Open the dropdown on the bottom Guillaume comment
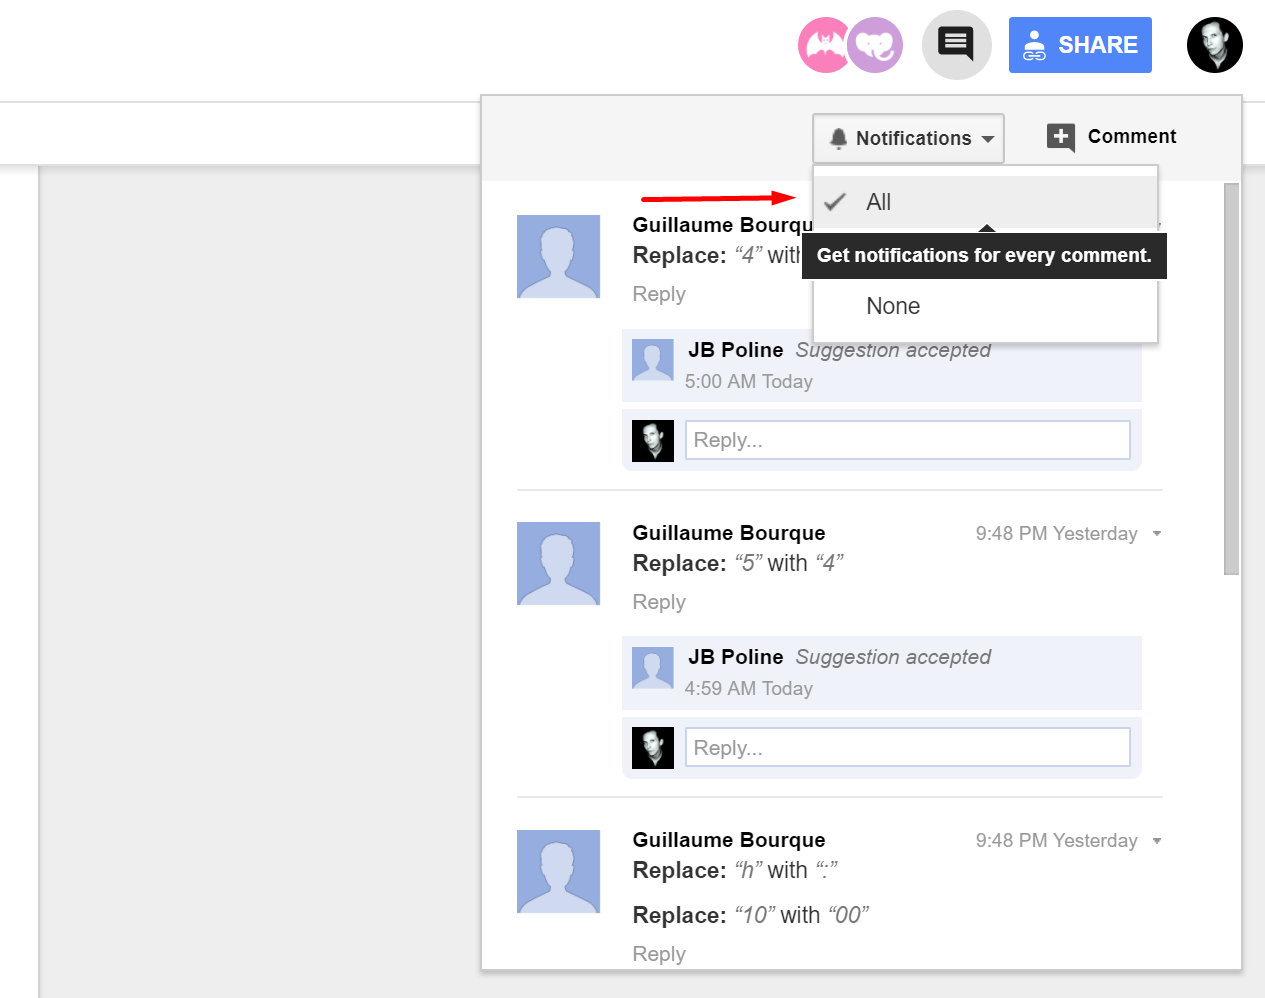This screenshot has width=1265, height=998. click(1156, 840)
